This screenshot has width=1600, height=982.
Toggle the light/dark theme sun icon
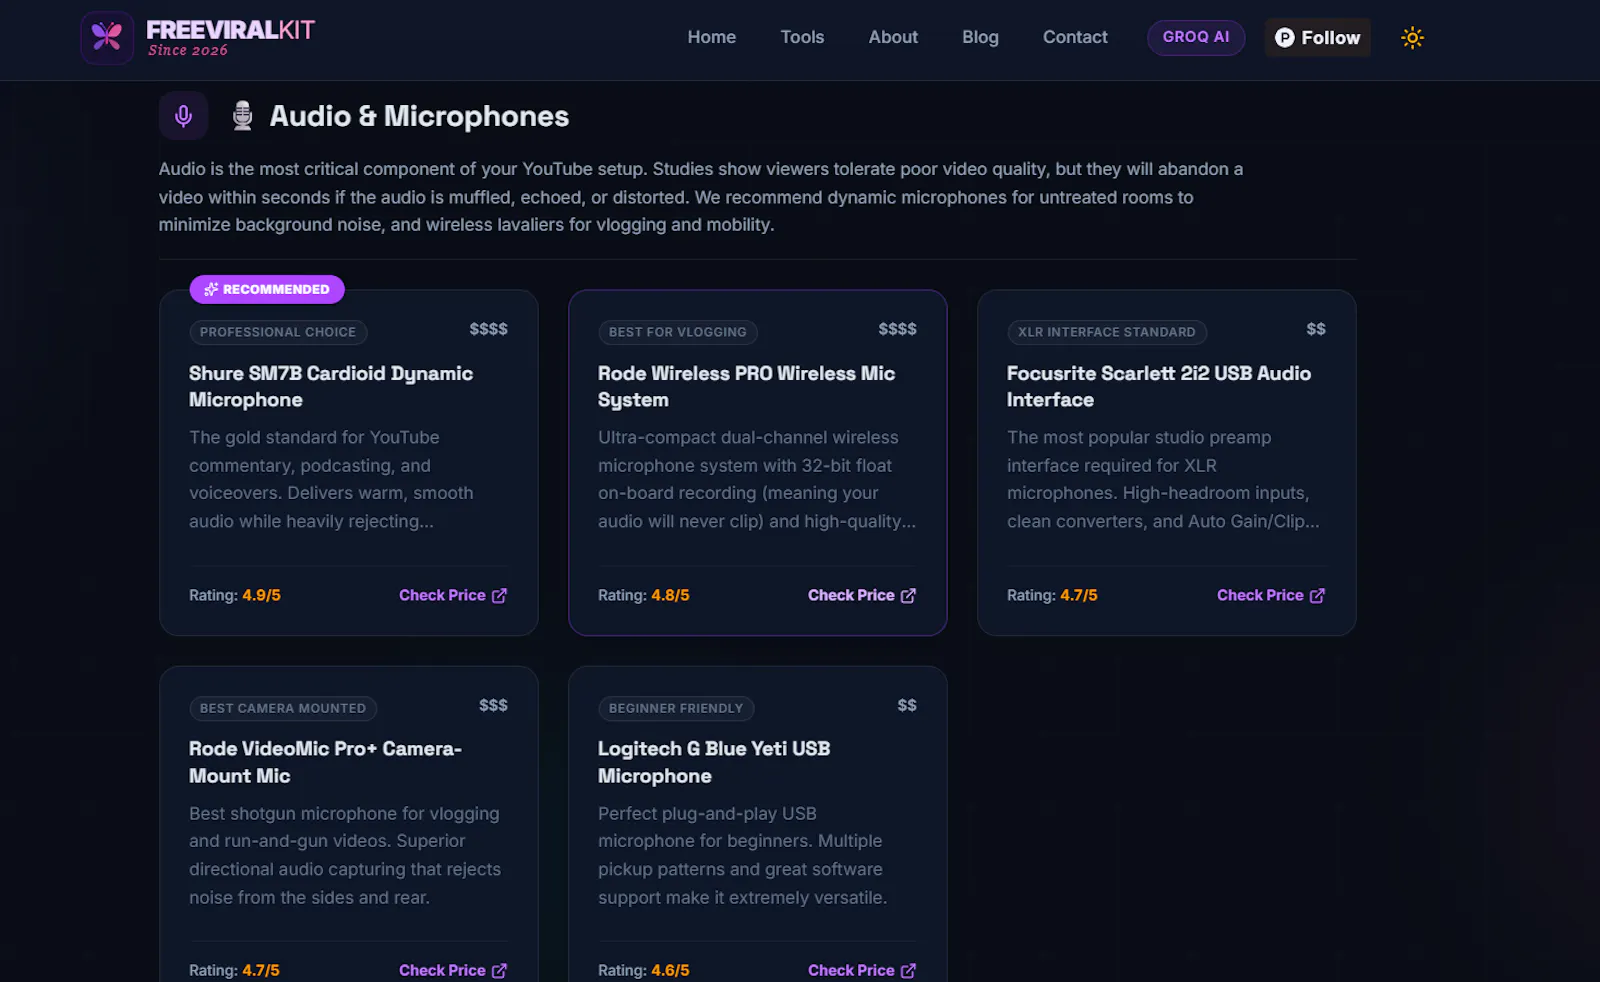coord(1412,38)
